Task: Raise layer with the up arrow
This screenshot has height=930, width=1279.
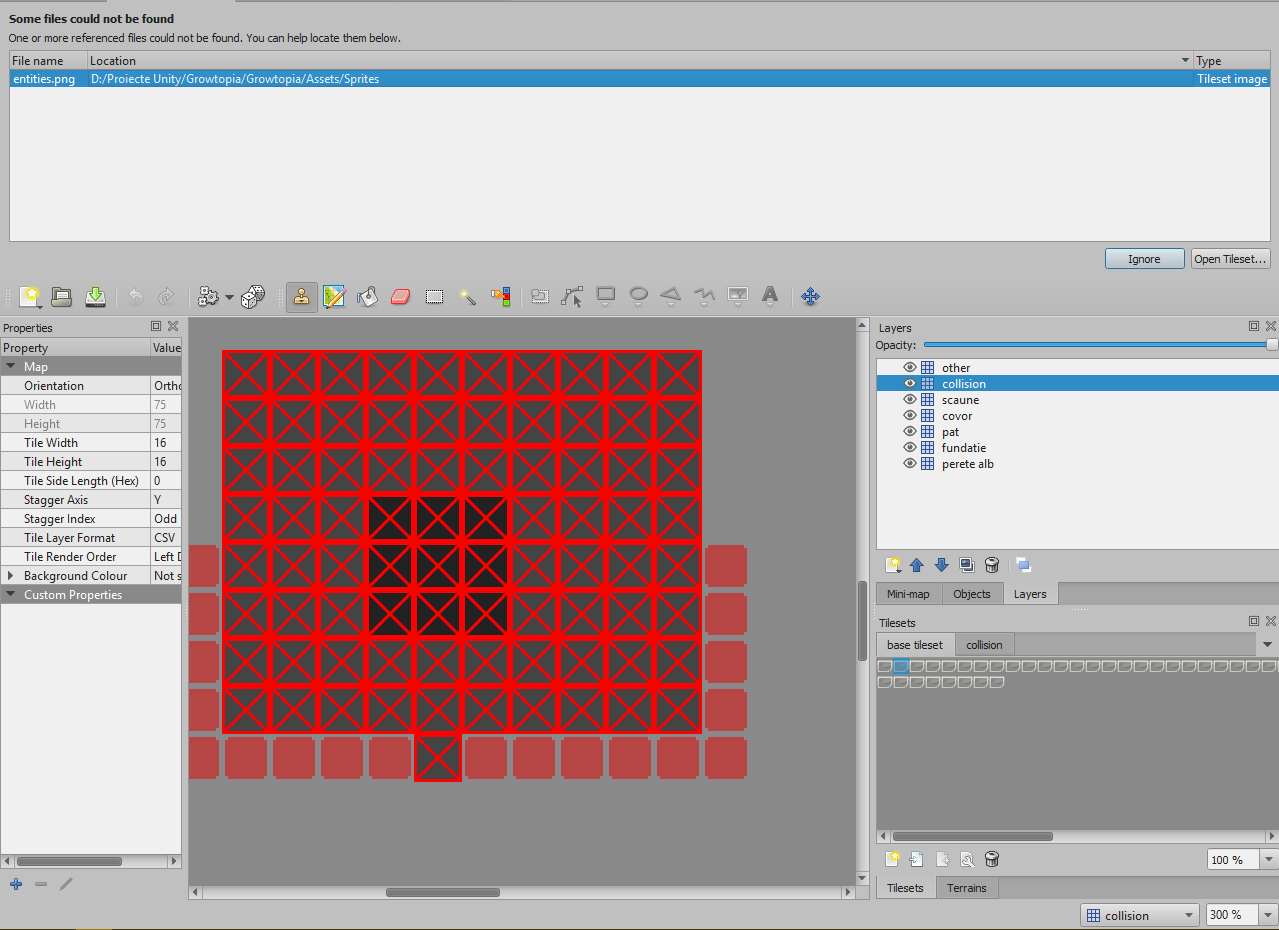Action: pyautogui.click(x=917, y=565)
